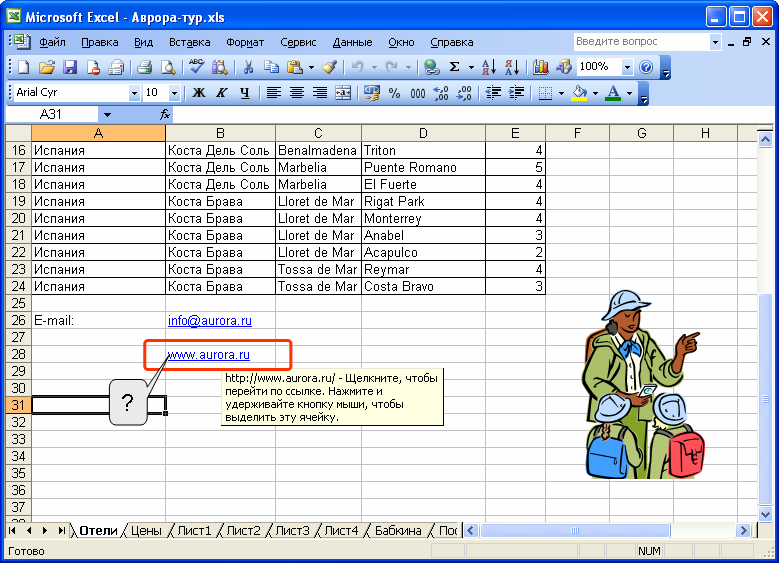Switch to the Лист3 sheet tab
The width and height of the screenshot is (779, 563).
(292, 531)
